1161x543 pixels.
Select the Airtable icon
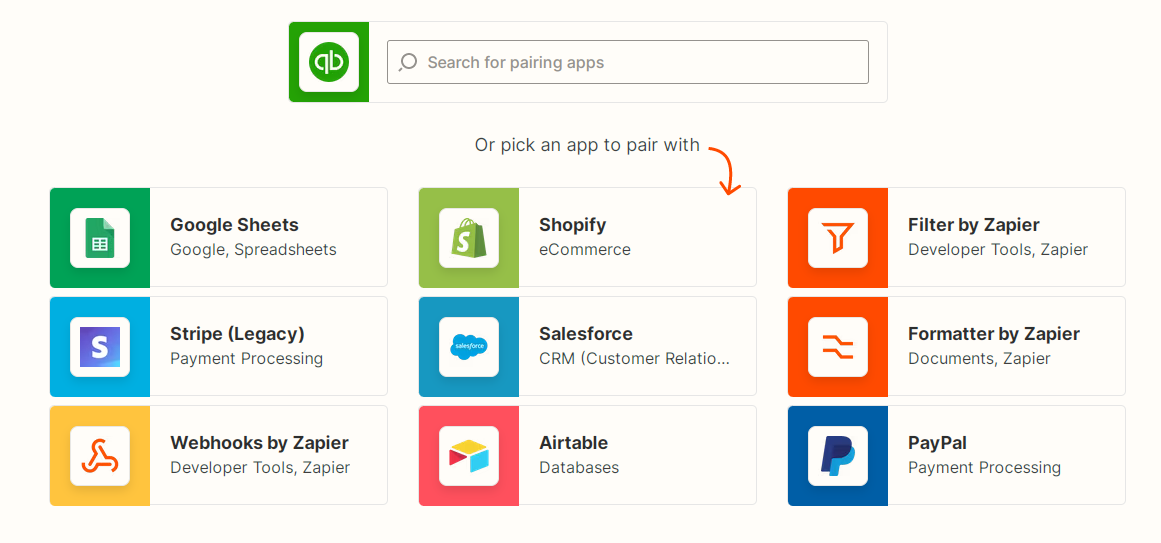click(x=469, y=456)
